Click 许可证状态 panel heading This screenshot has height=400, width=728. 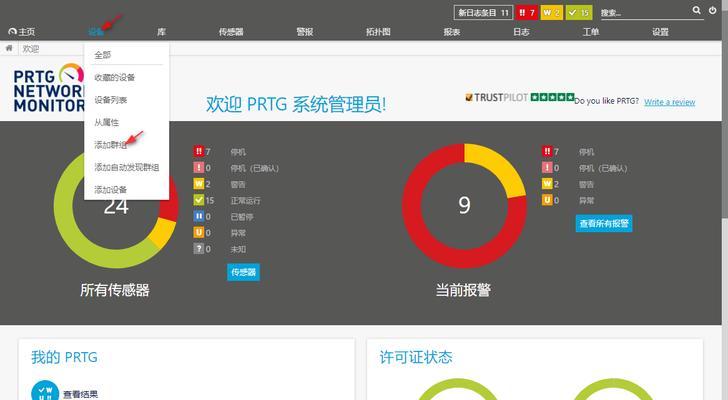pos(416,357)
